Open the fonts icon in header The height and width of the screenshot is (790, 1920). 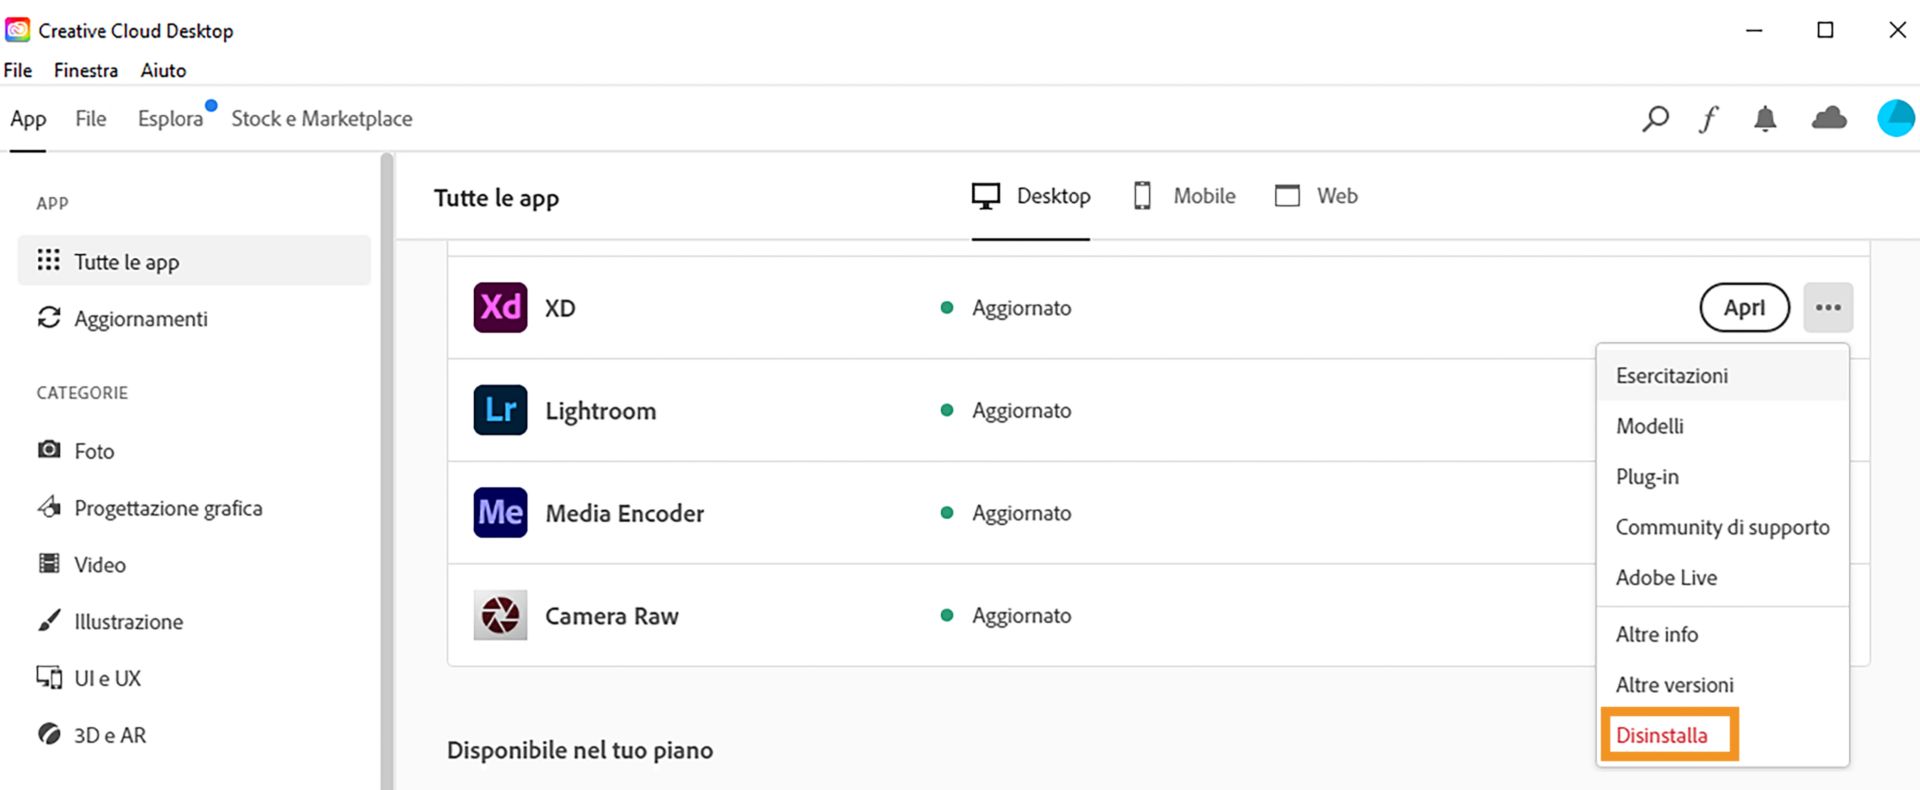coord(1709,120)
